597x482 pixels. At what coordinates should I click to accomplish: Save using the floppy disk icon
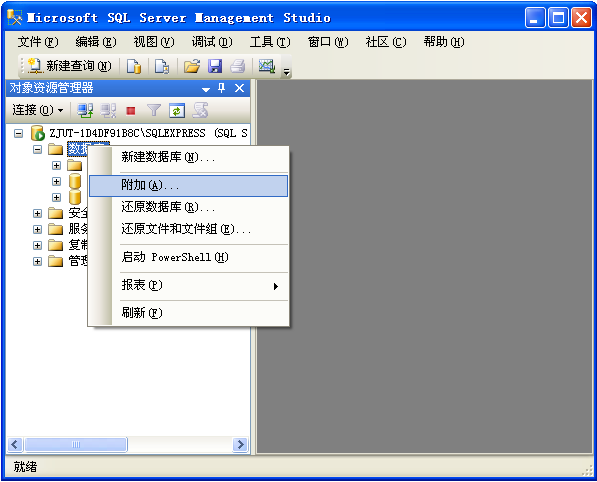coord(215,66)
